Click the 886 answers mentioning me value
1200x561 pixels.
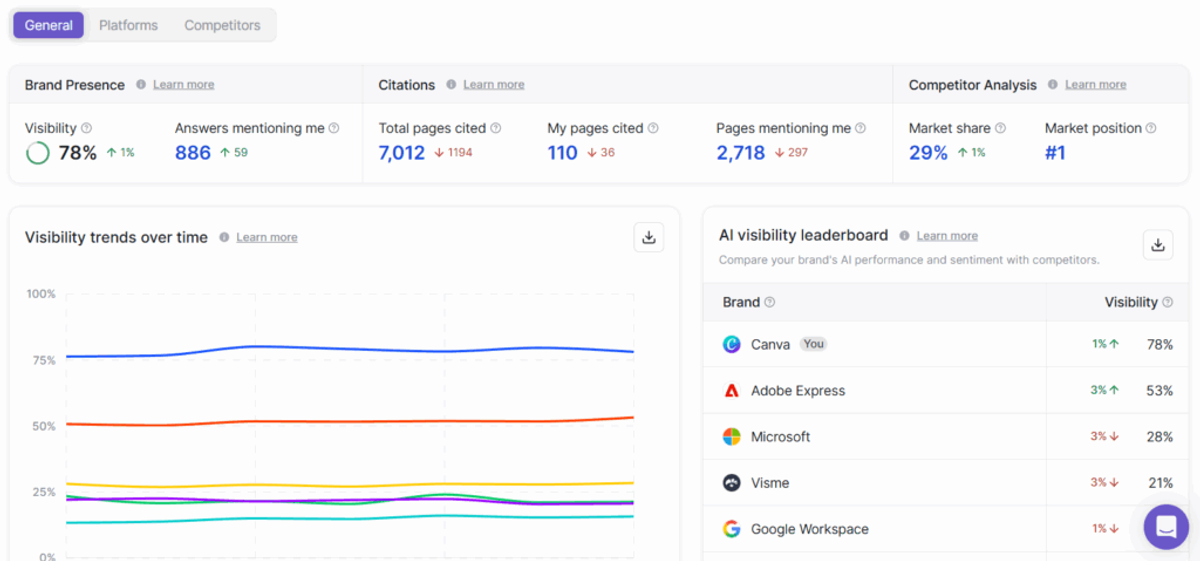tap(193, 153)
